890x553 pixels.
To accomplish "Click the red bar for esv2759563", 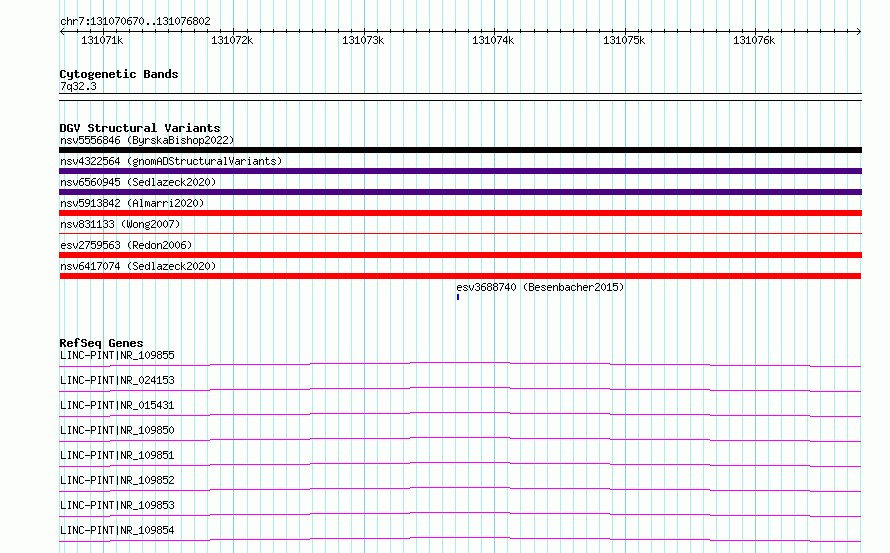I will click(460, 255).
